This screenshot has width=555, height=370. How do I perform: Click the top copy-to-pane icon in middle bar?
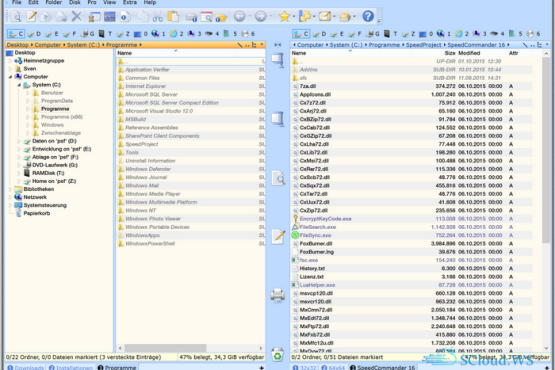click(x=278, y=59)
